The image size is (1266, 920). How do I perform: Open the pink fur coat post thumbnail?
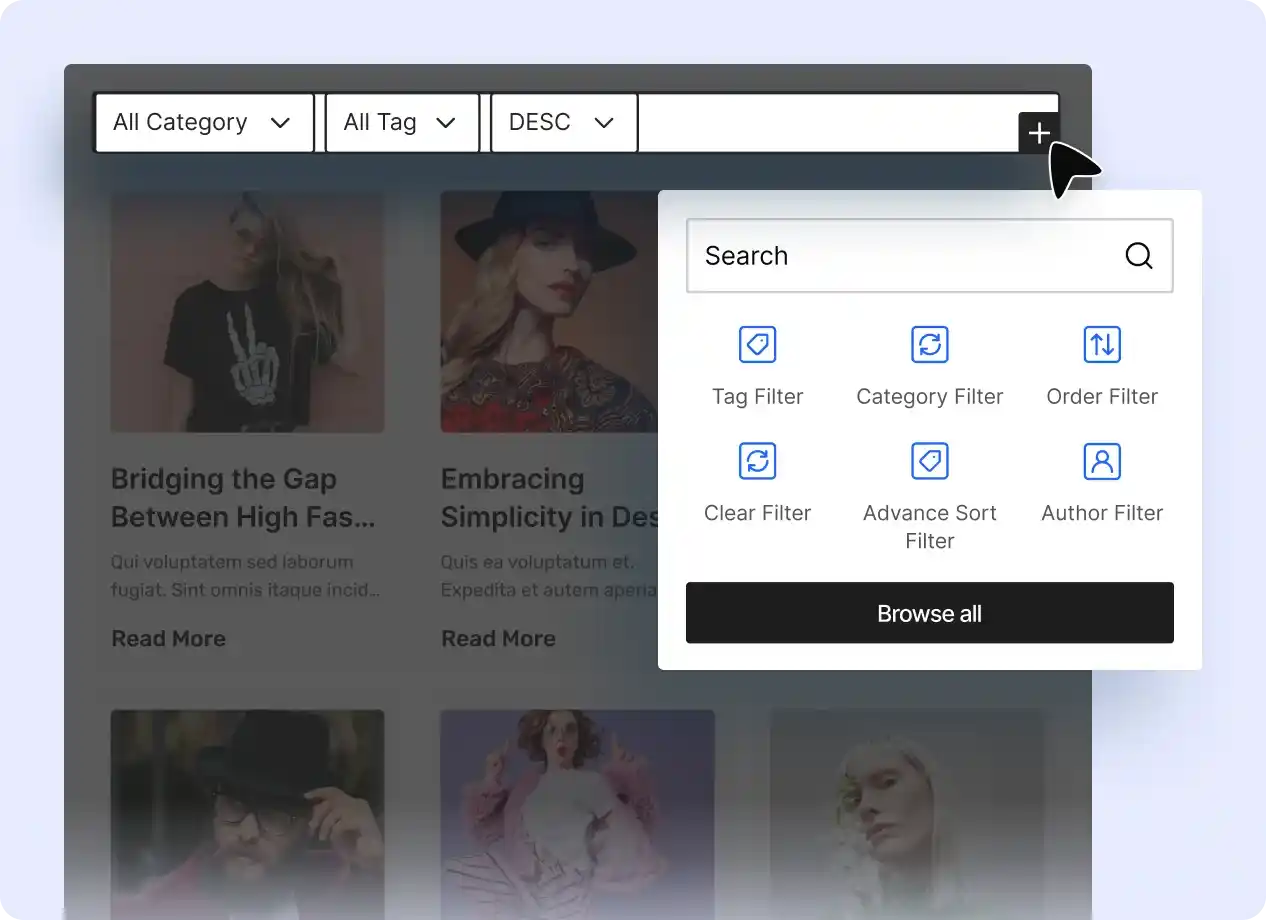pos(577,810)
